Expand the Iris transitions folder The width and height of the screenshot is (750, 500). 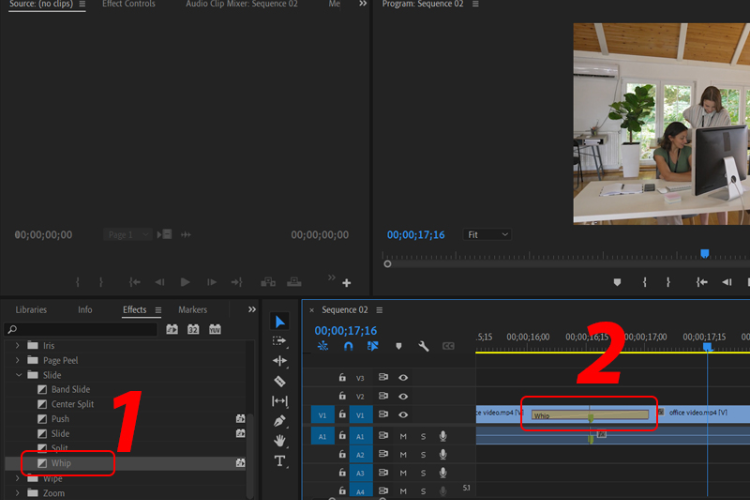(x=18, y=345)
